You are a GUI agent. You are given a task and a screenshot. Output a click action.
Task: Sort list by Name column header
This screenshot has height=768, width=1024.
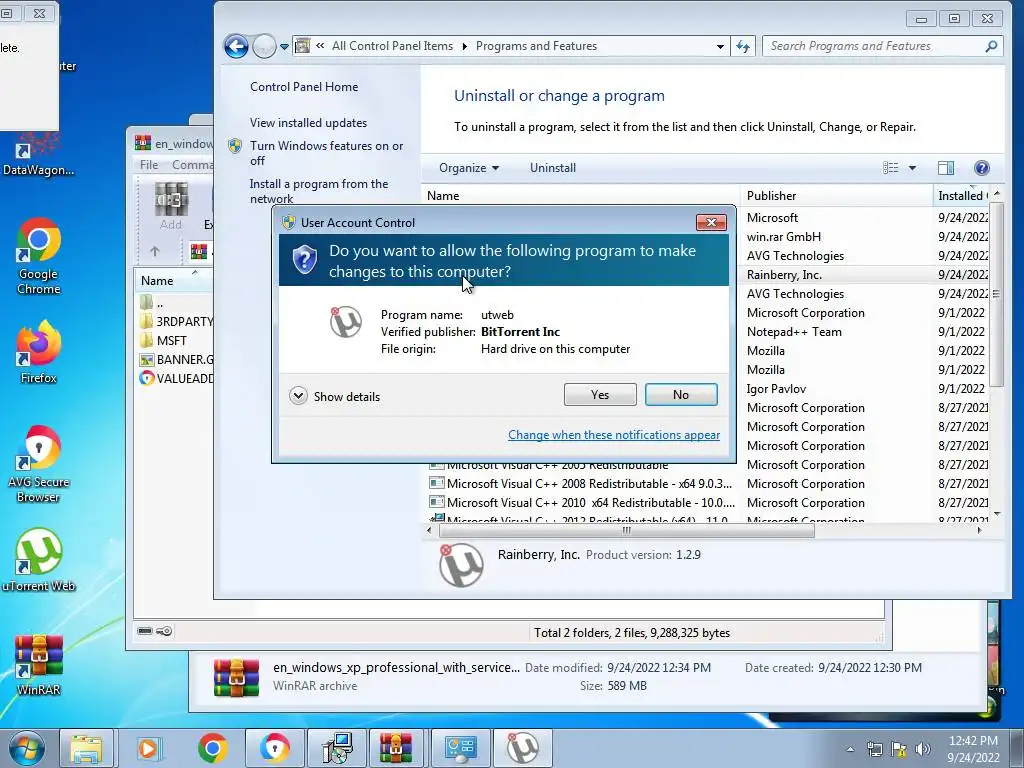(x=581, y=196)
